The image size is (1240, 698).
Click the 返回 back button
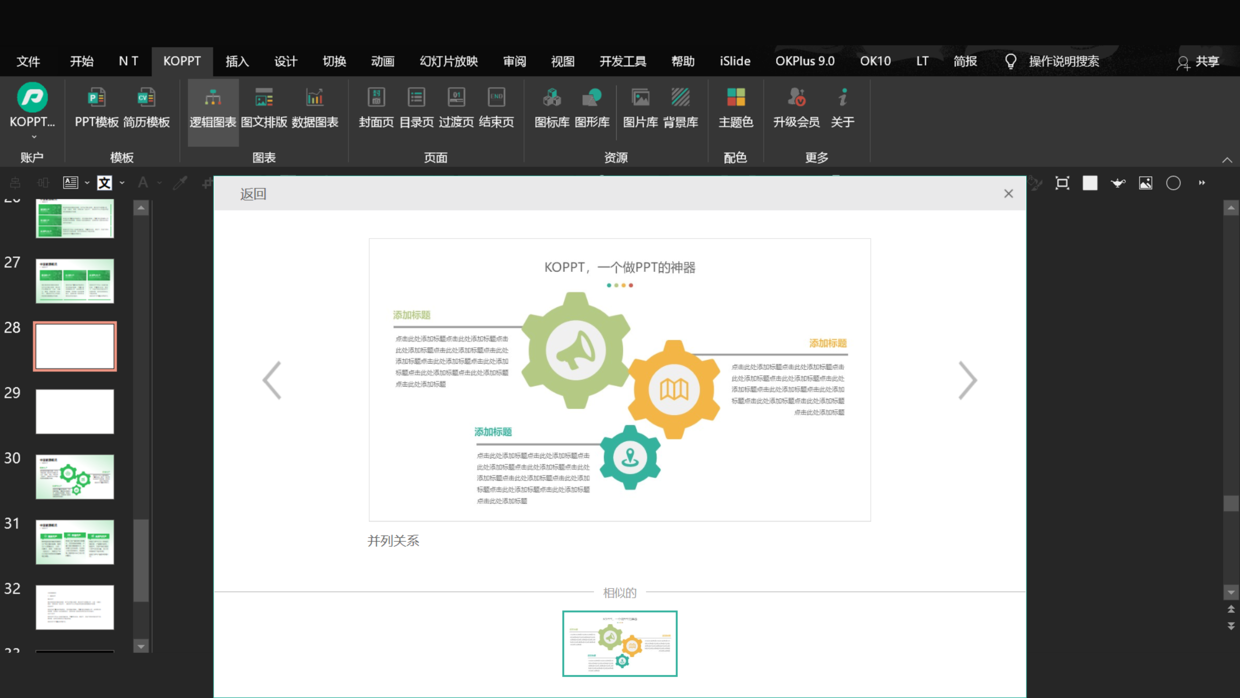click(253, 194)
